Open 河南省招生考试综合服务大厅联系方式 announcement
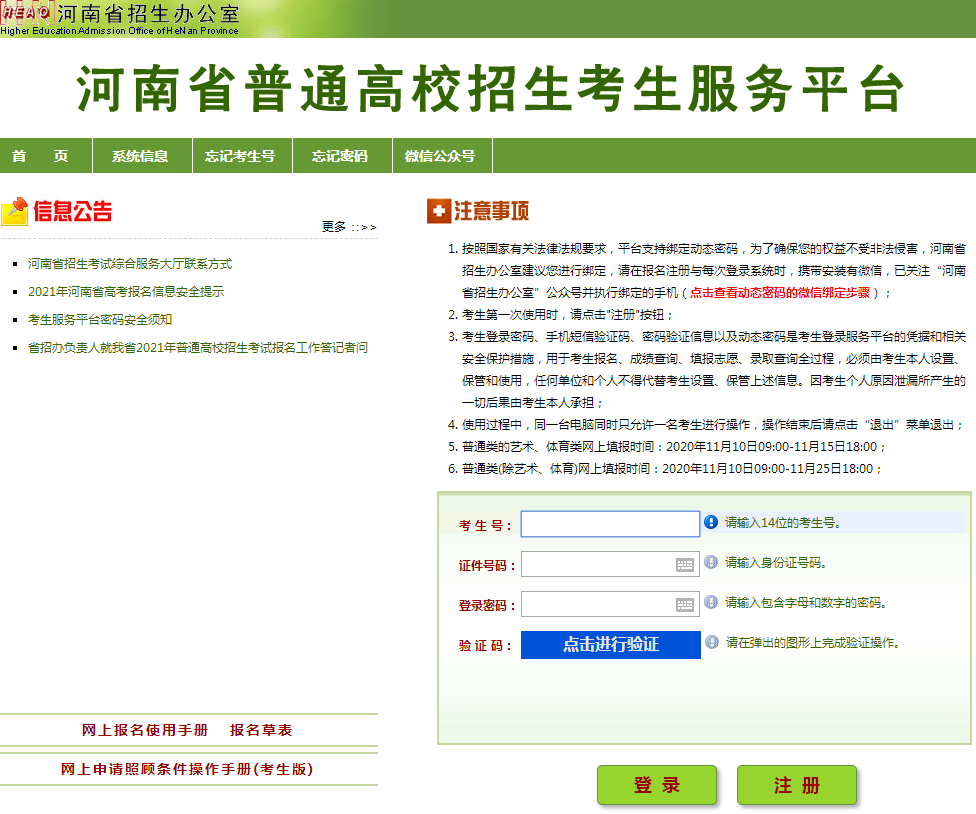This screenshot has width=976, height=814. [x=129, y=264]
